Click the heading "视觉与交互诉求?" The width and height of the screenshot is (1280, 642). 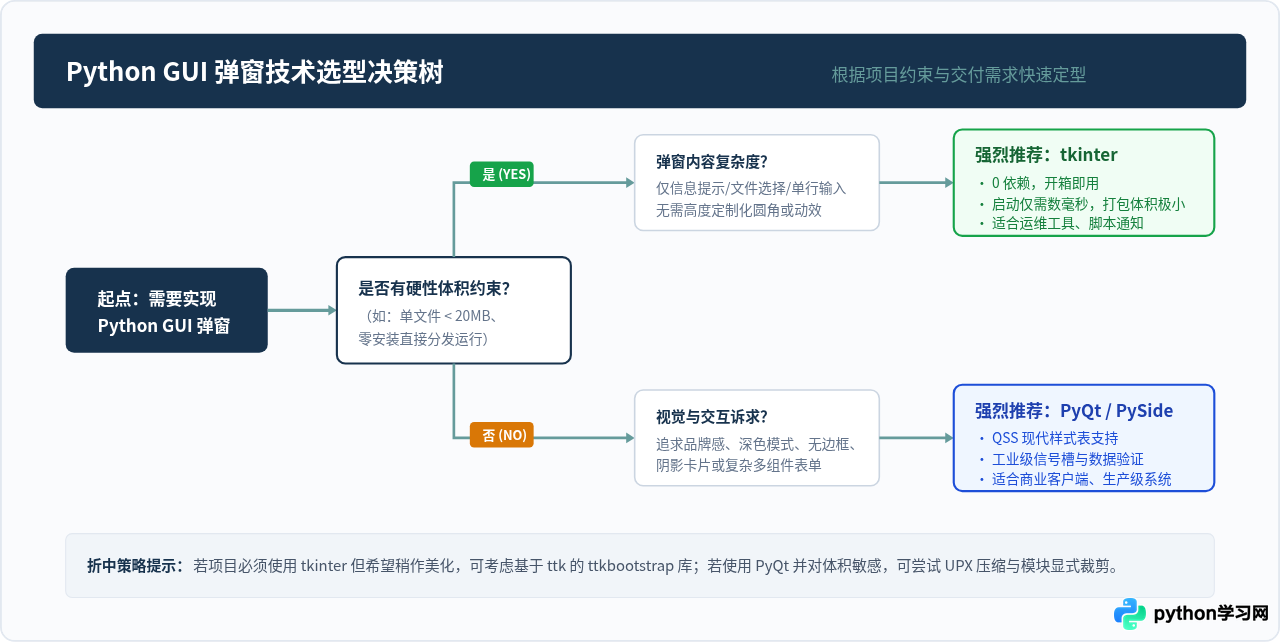tap(712, 417)
